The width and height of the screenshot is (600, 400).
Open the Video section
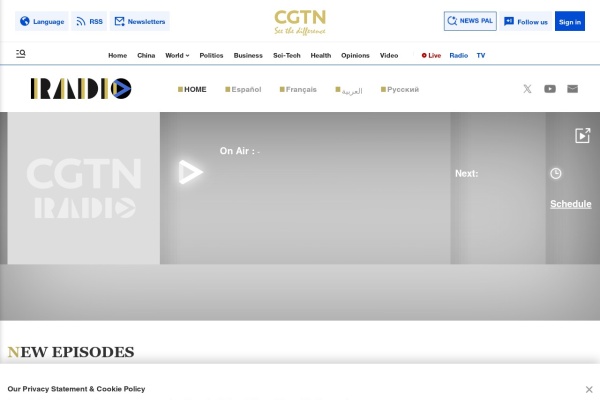click(x=389, y=56)
